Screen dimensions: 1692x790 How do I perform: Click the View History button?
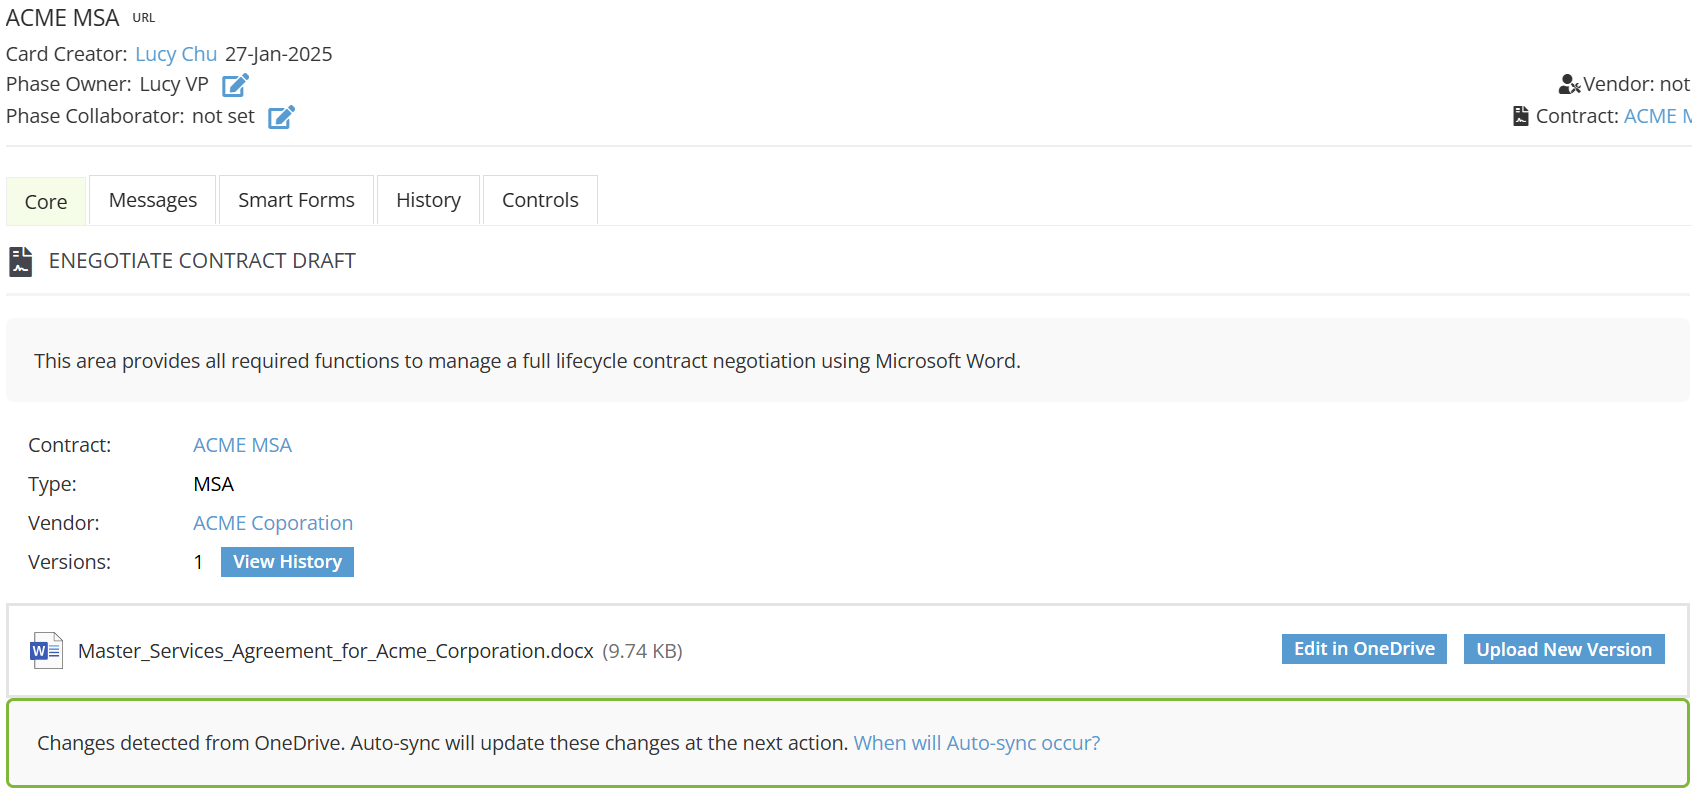(x=287, y=562)
